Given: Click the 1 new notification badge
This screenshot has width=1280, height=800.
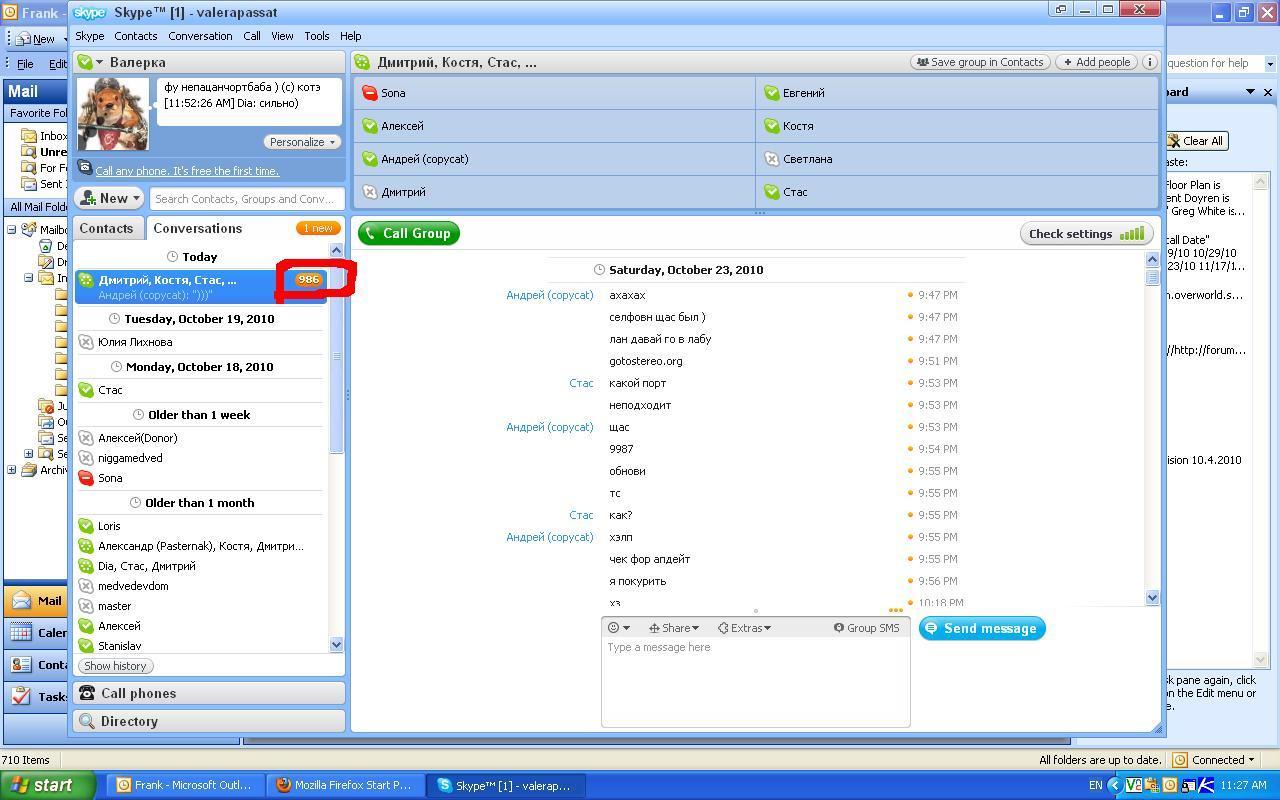Looking at the screenshot, I should pos(318,228).
